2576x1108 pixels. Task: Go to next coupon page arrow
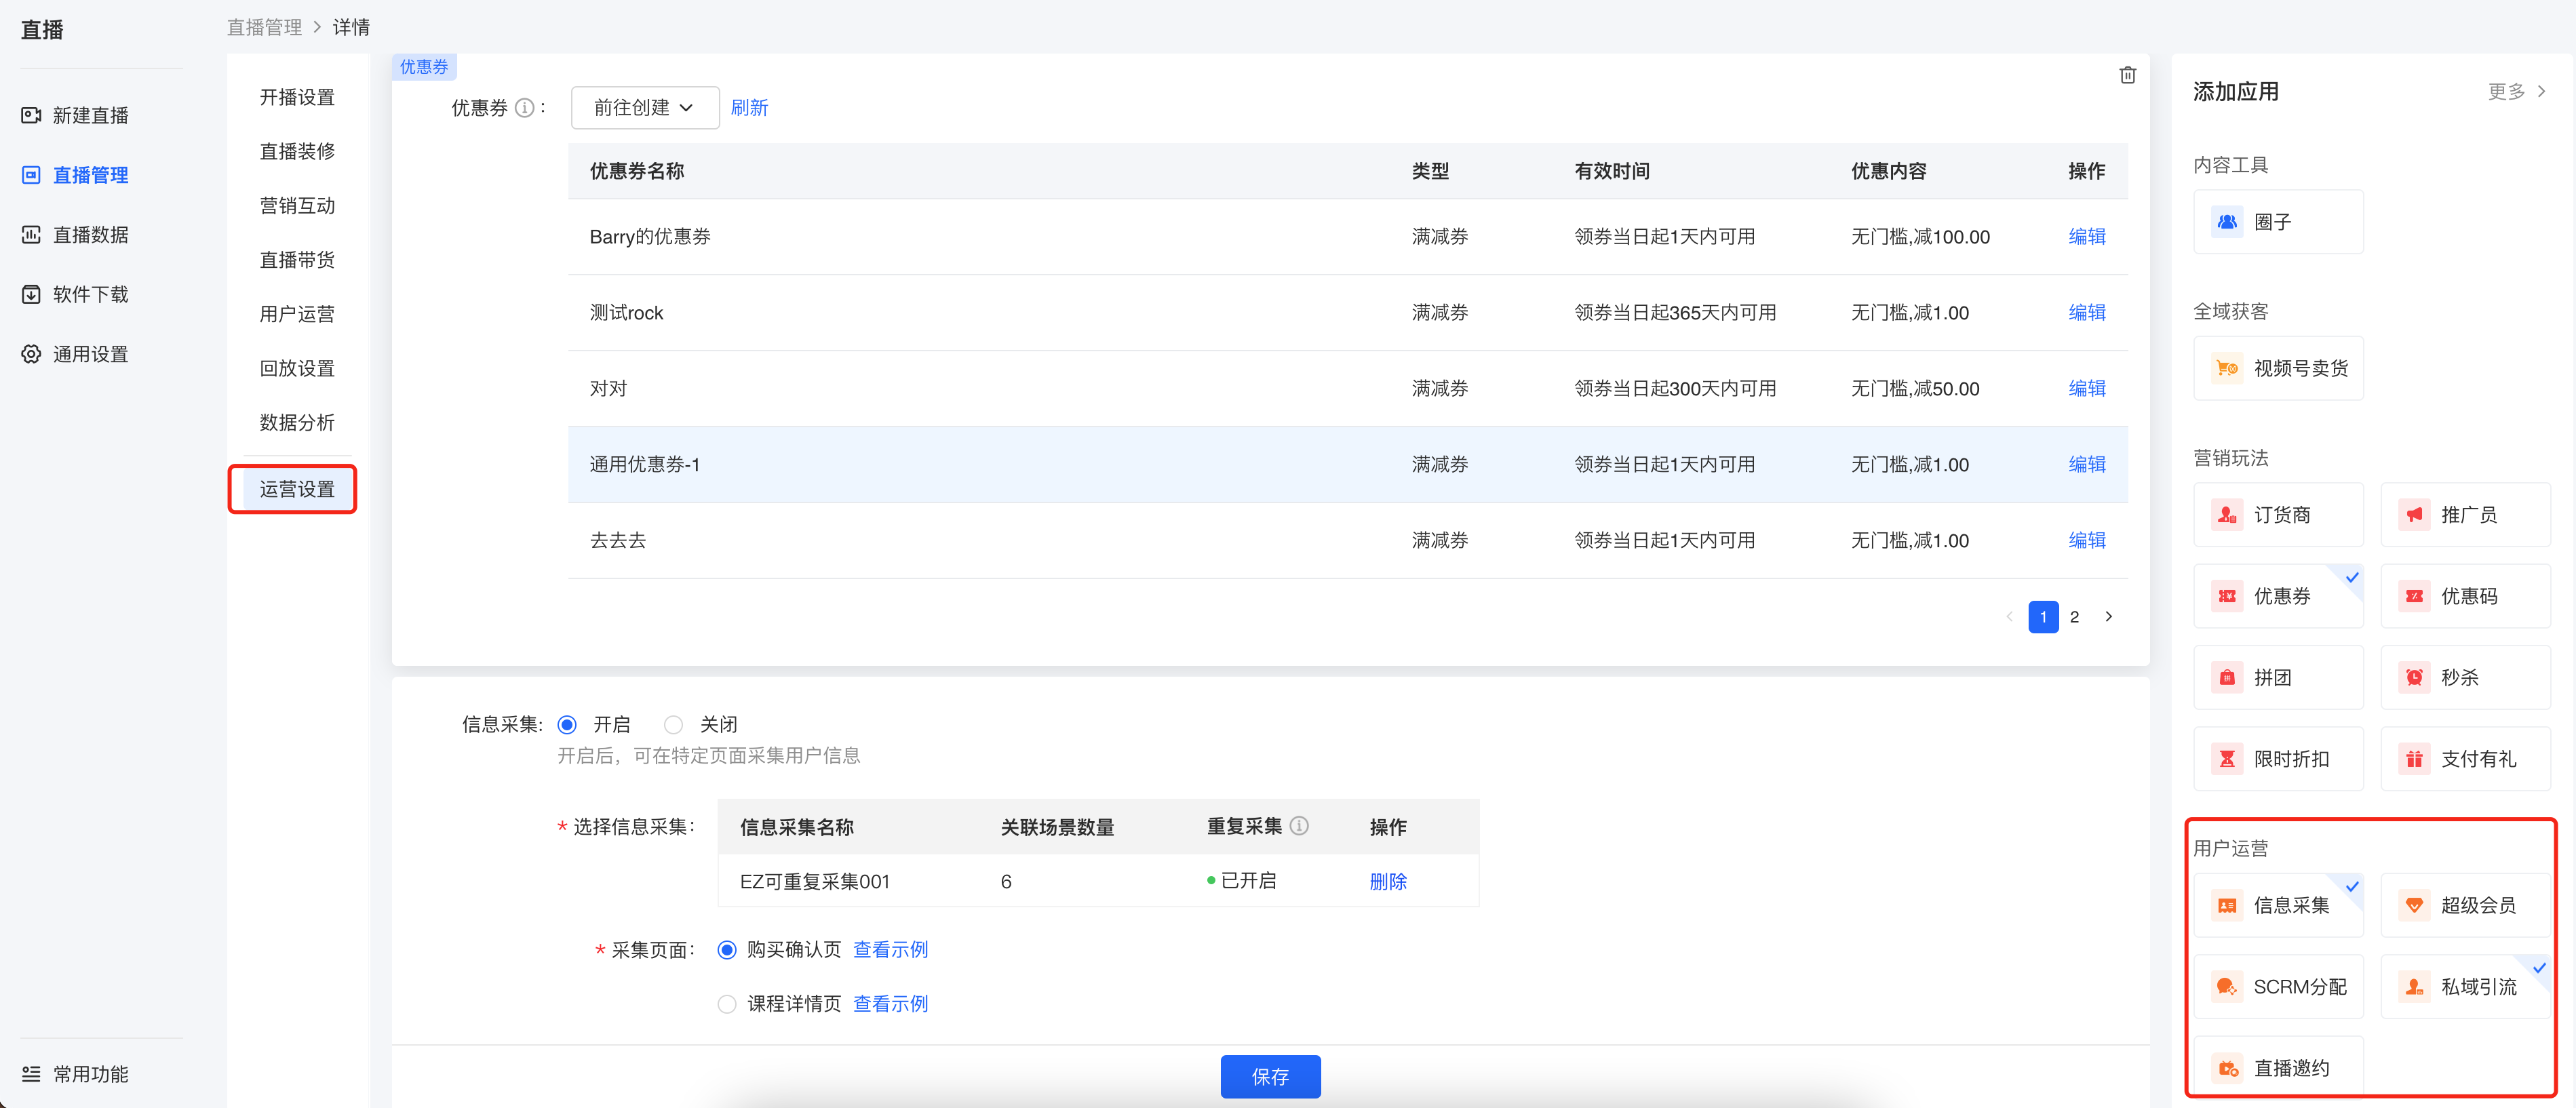click(x=2108, y=617)
